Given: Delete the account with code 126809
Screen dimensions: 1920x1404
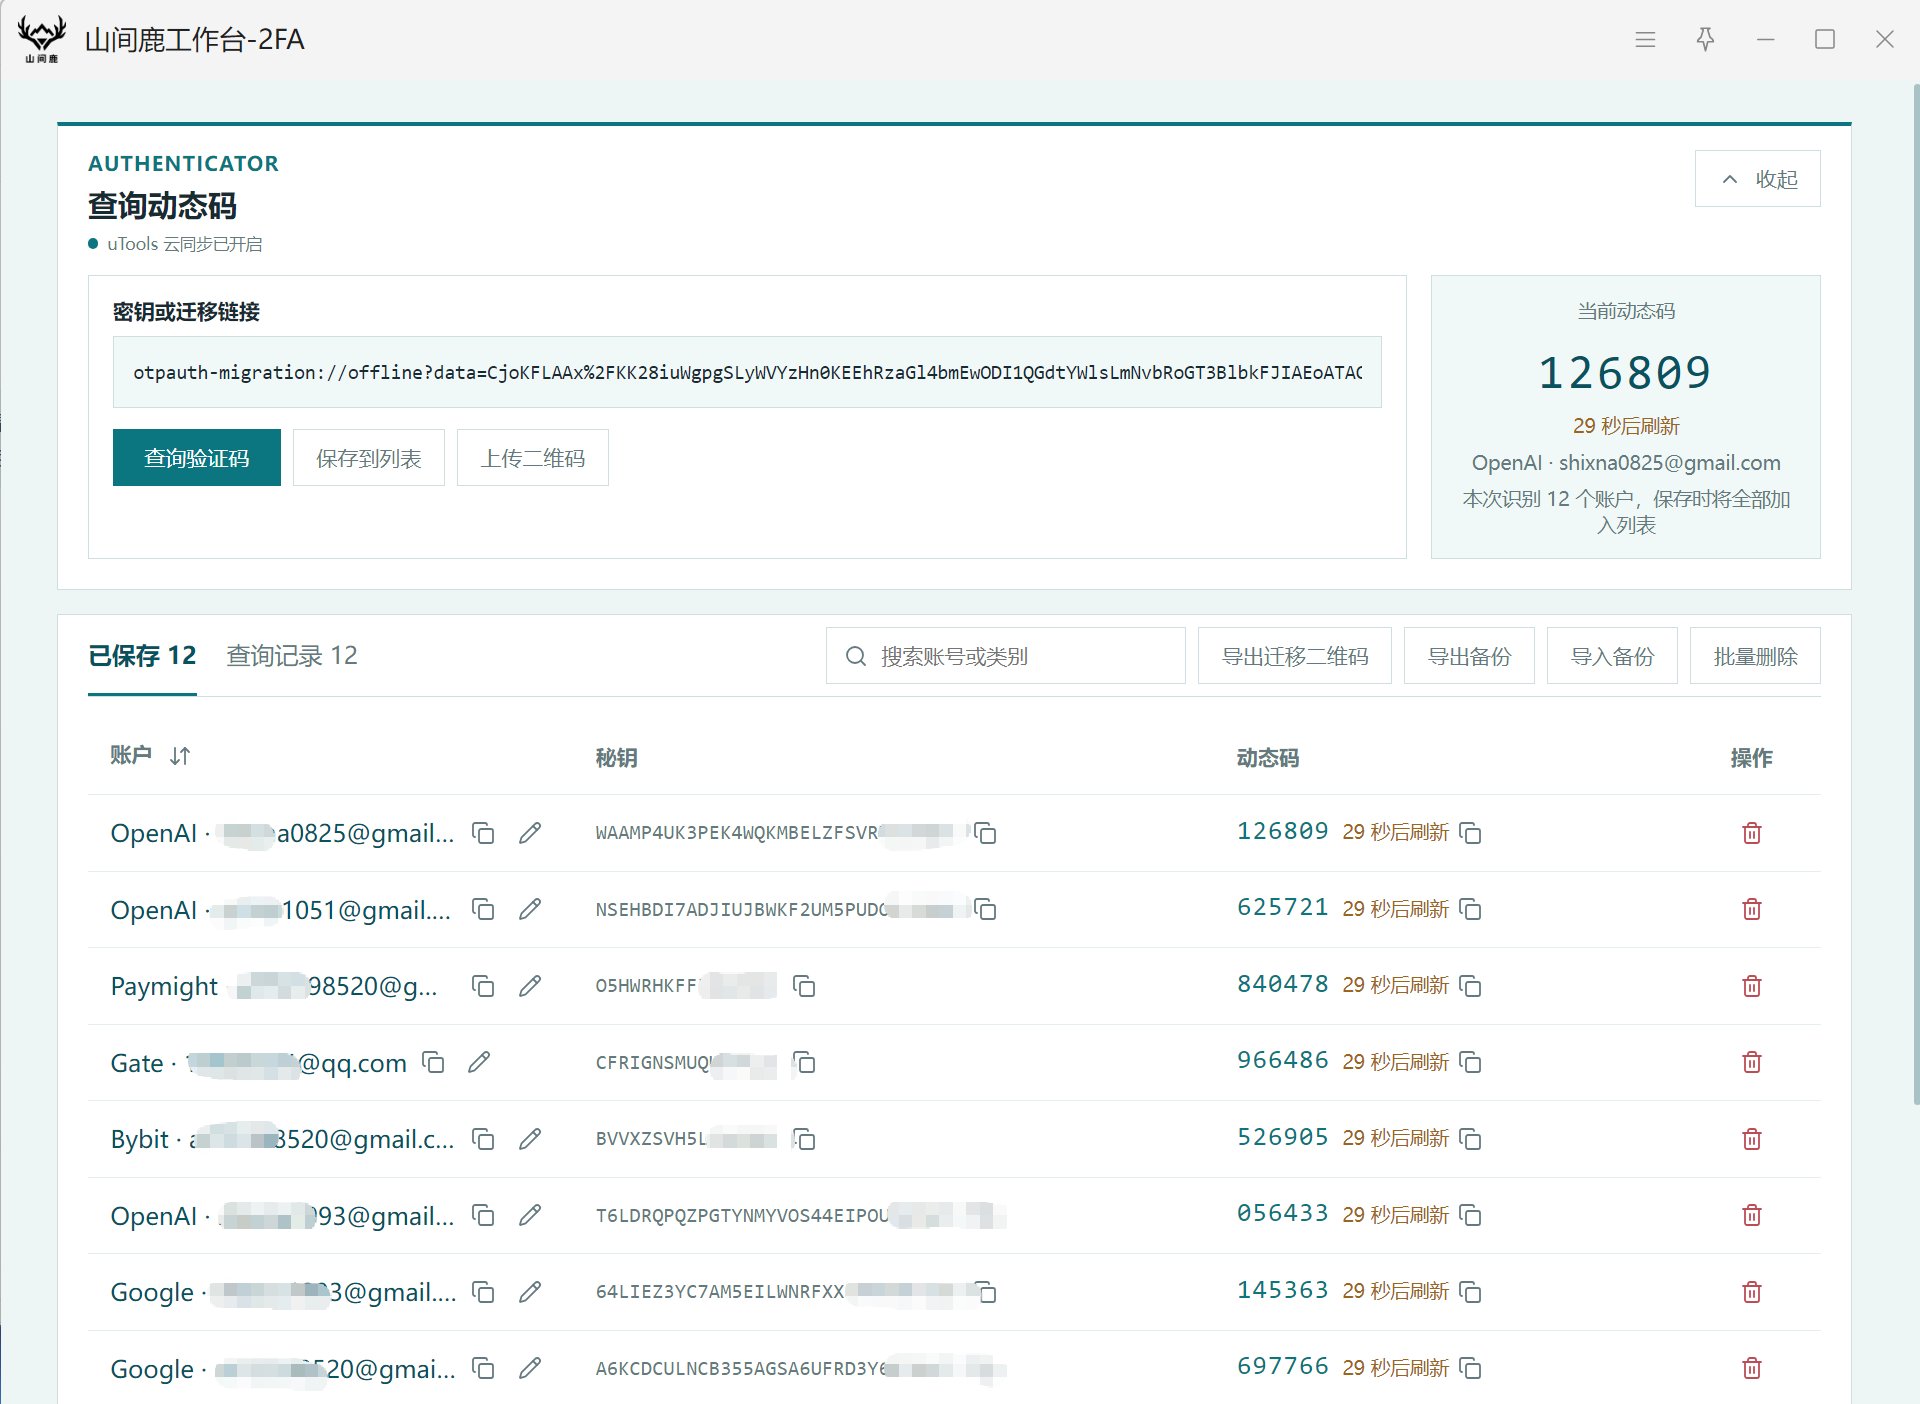Looking at the screenshot, I should [x=1751, y=833].
